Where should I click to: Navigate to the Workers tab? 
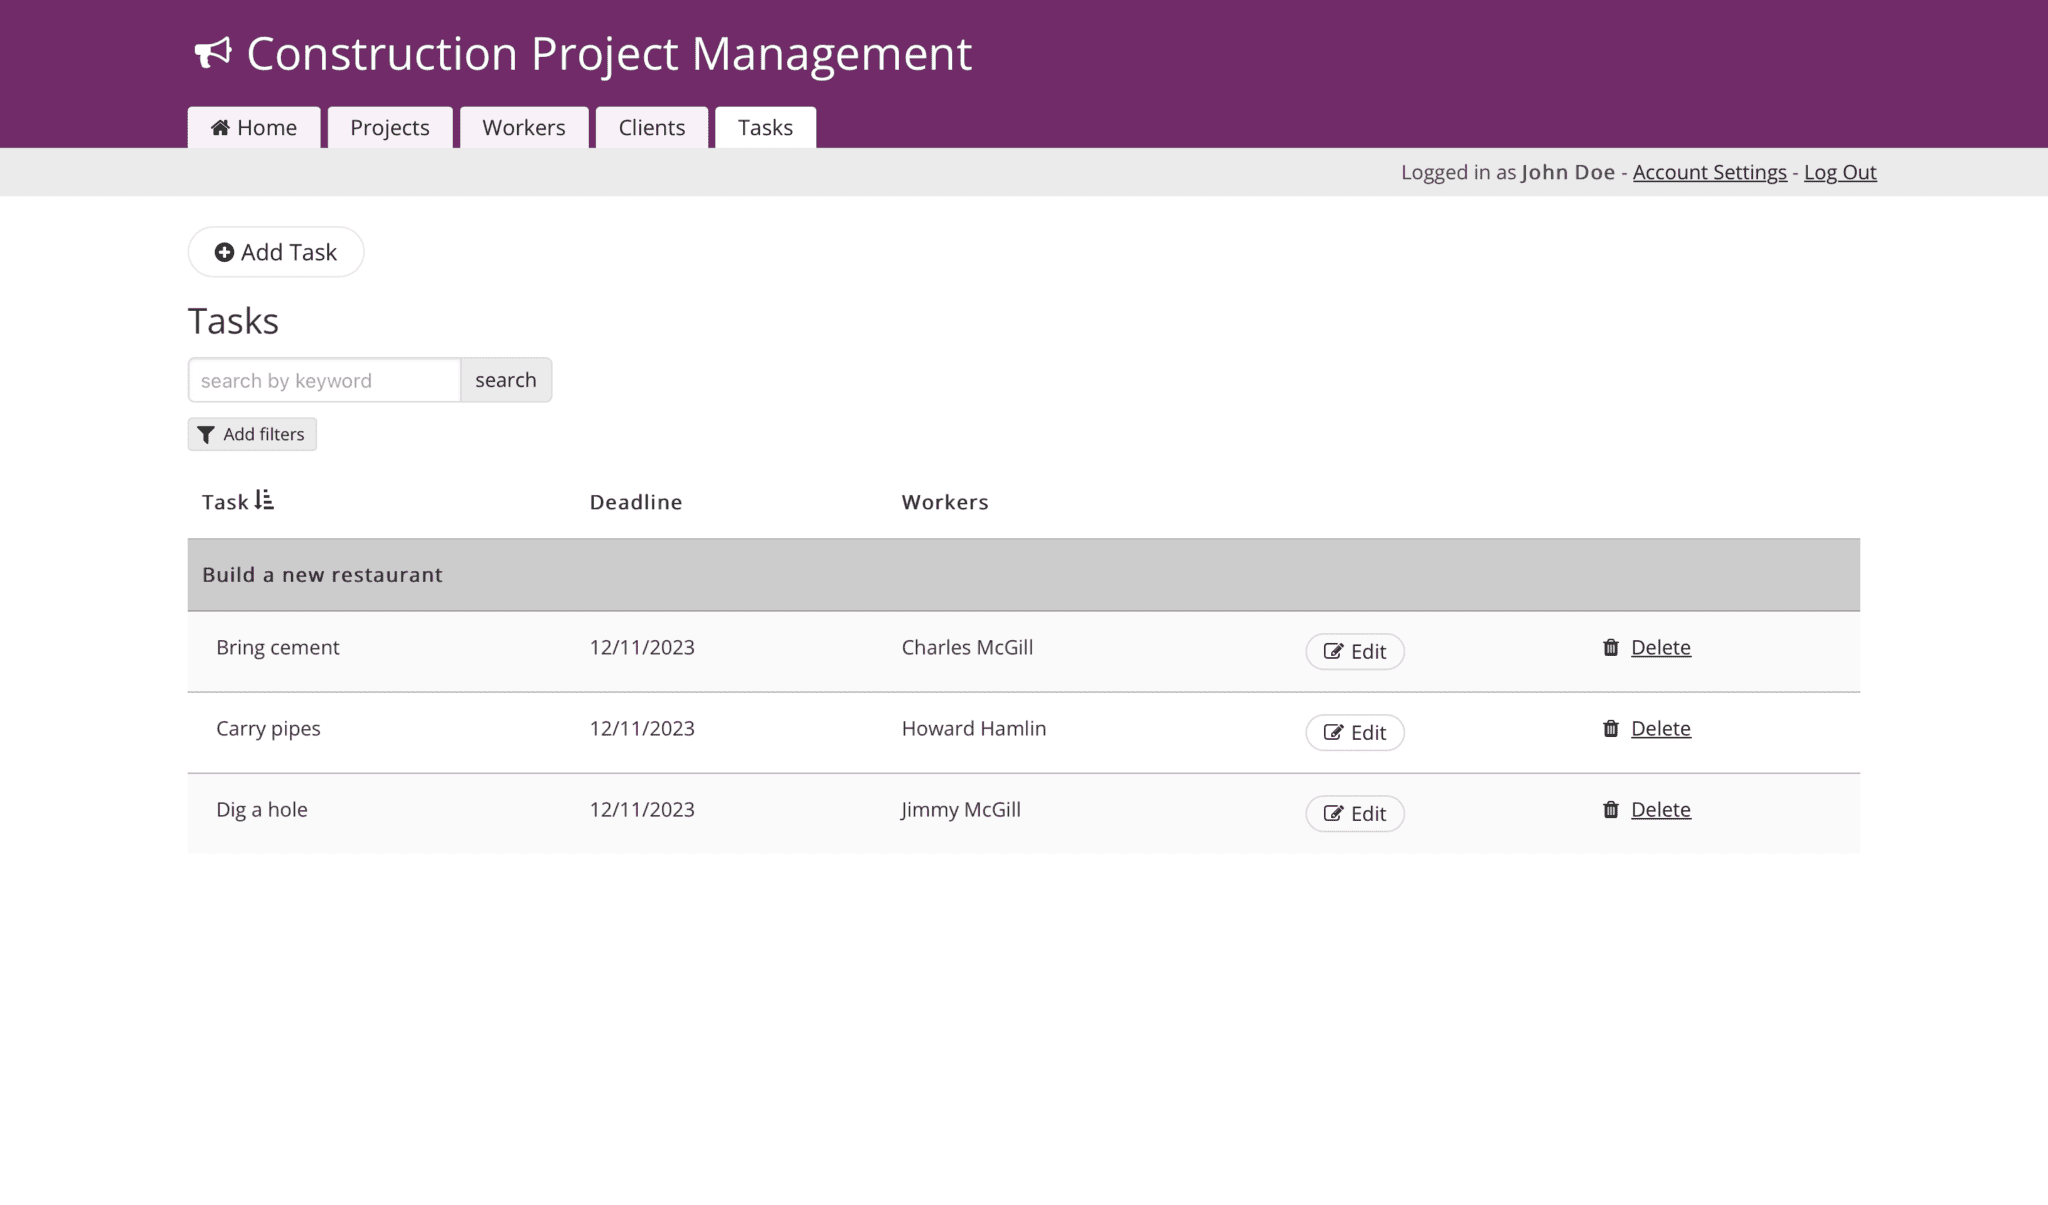coord(523,127)
